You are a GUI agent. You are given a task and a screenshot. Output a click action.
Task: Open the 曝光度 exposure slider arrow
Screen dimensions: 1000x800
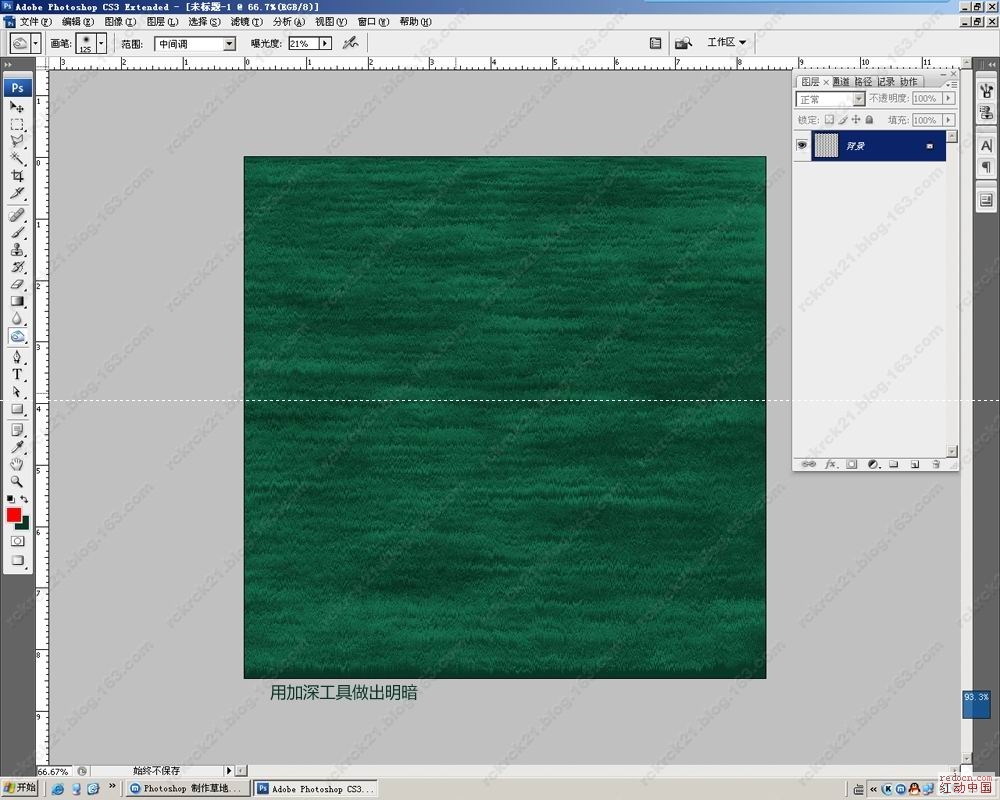(x=325, y=43)
